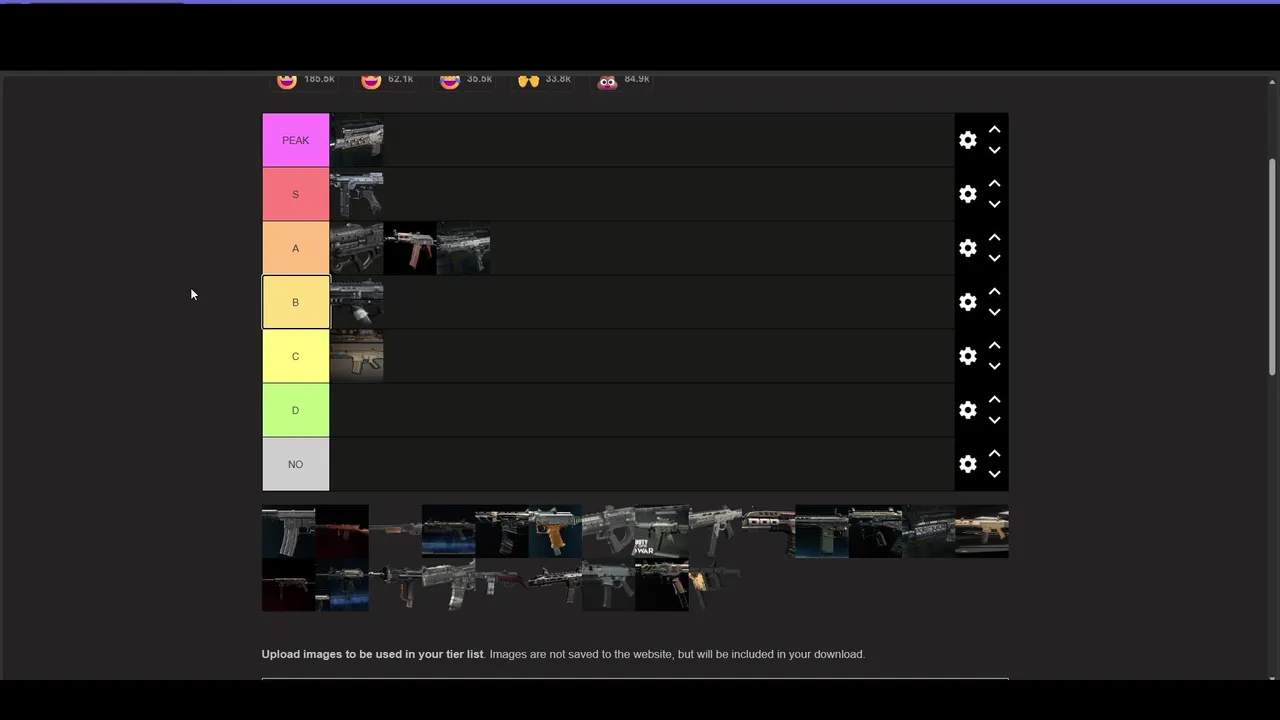Move the NO tier row up
Viewport: 1280px width, 720px height.
994,454
